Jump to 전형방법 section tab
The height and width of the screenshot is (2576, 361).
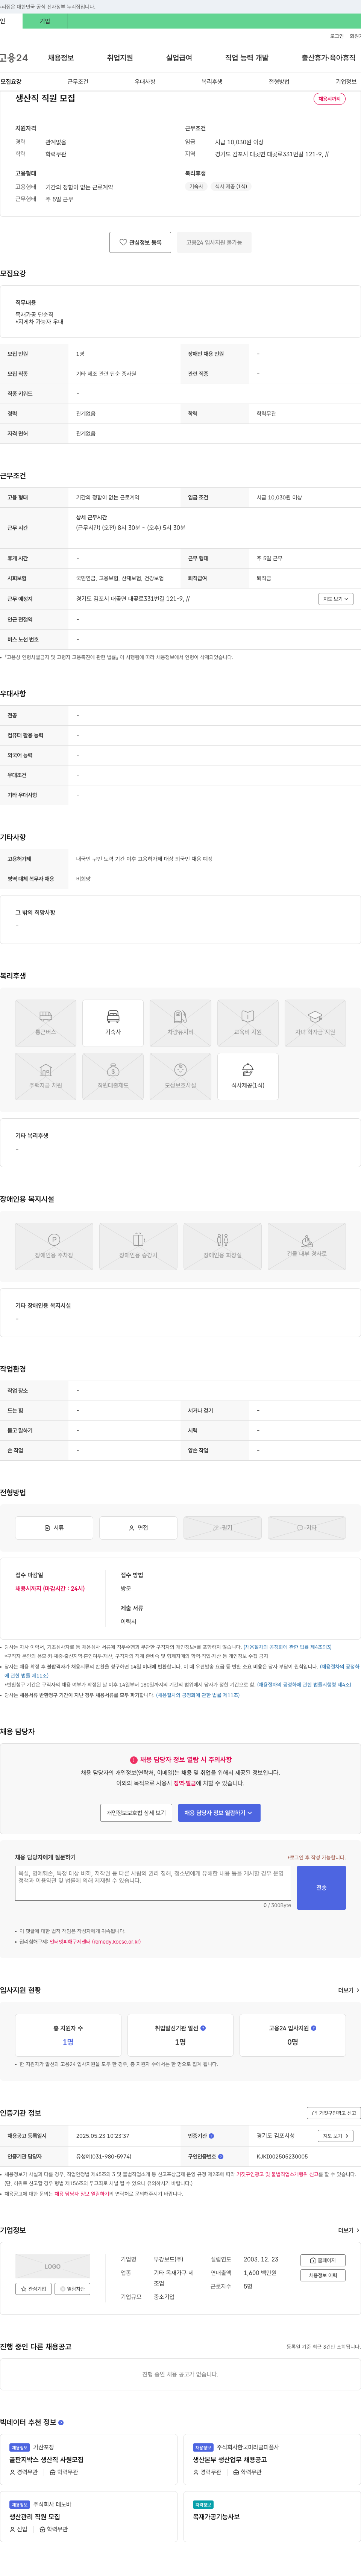pos(279,82)
